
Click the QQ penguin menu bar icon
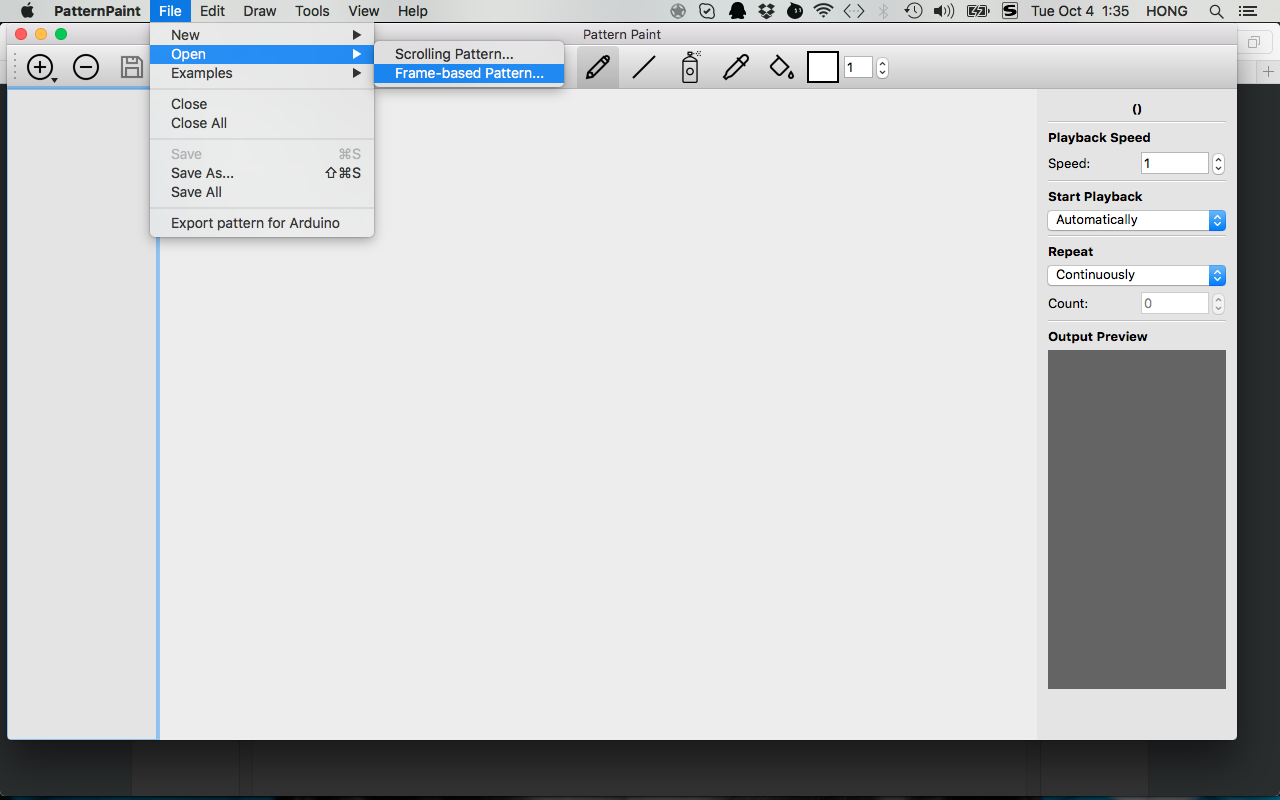[x=737, y=11]
